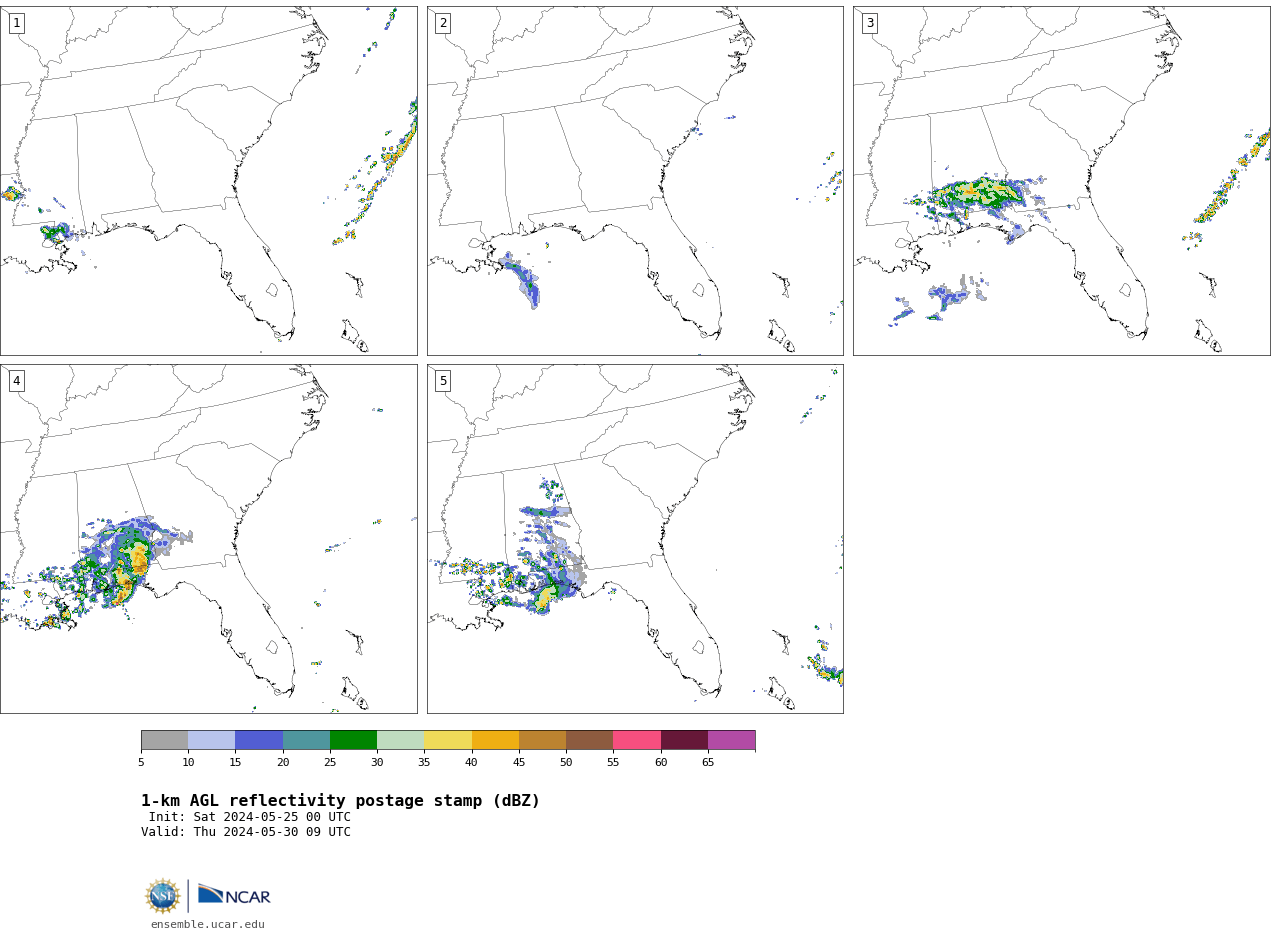Image resolution: width=1280 pixels, height=936 pixels.
Task: Click the panel number label 2
Action: tap(443, 23)
